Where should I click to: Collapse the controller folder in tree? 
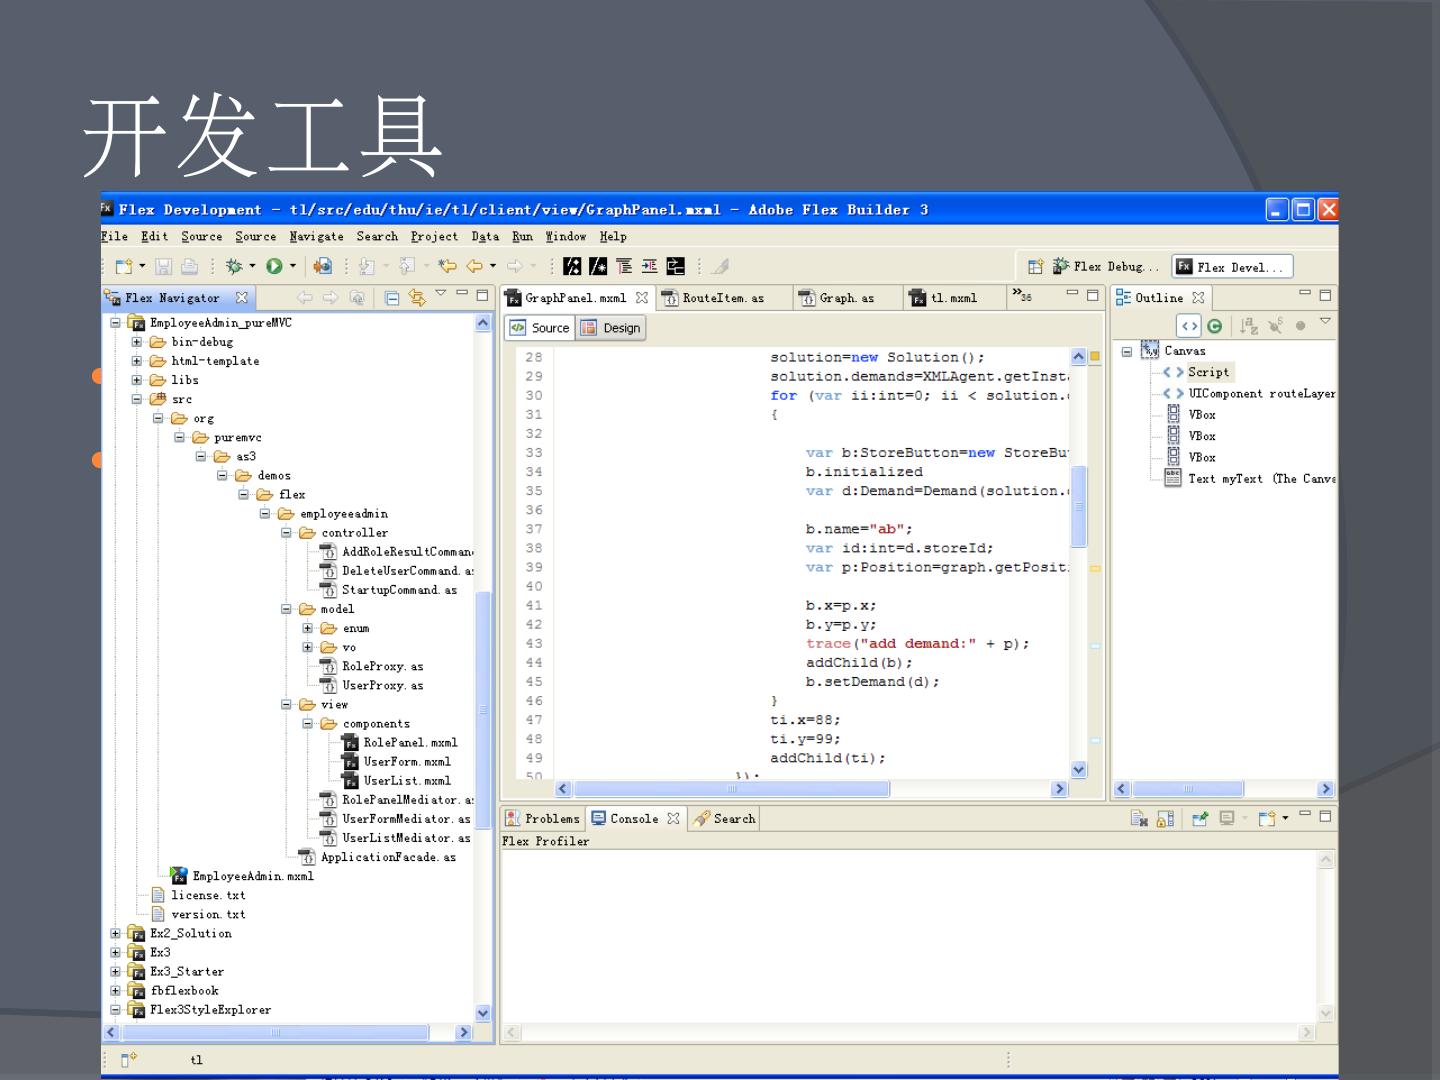287,533
